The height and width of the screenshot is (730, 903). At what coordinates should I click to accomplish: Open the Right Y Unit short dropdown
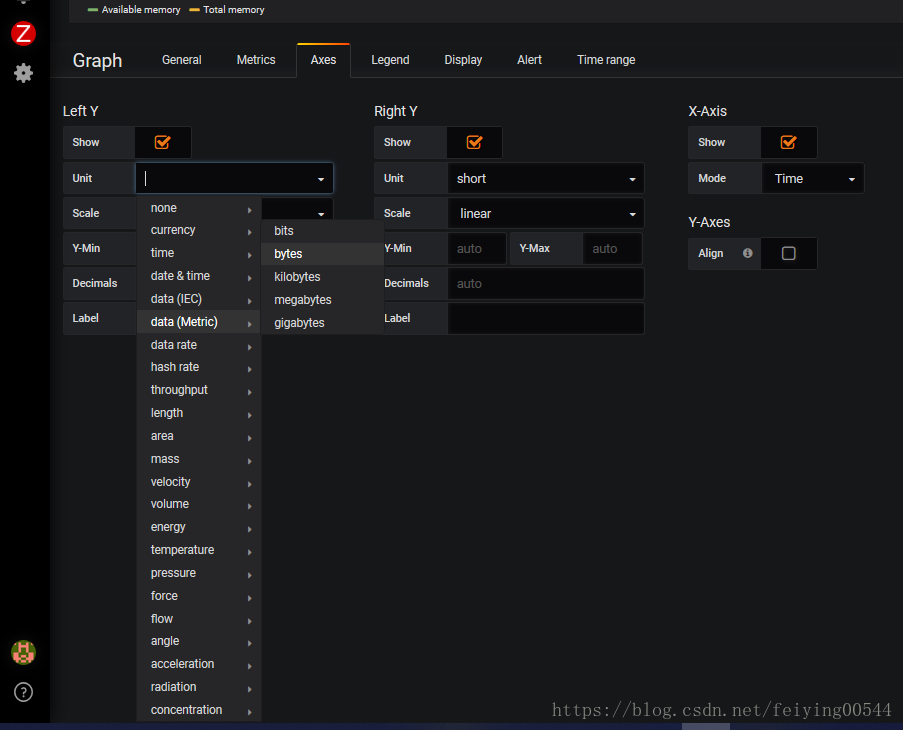click(545, 178)
